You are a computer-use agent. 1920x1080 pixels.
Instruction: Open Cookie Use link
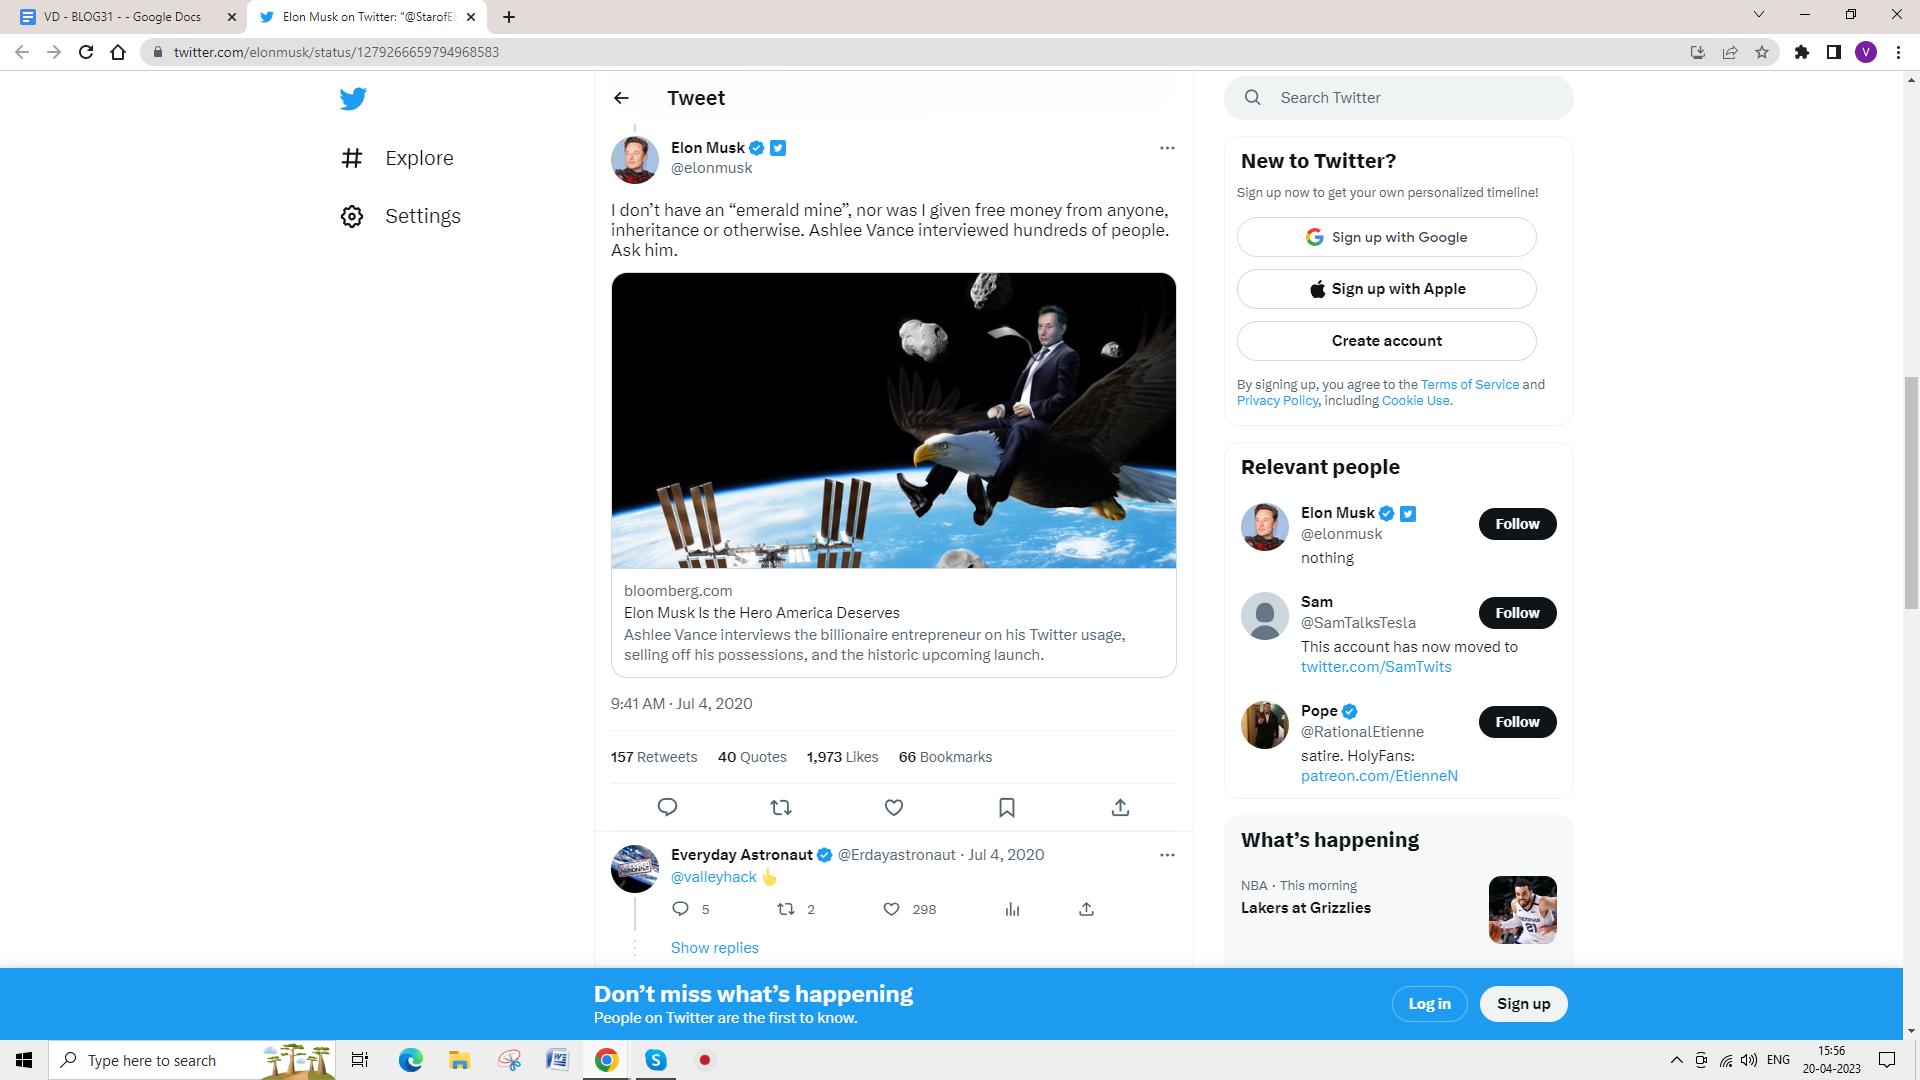(x=1416, y=400)
